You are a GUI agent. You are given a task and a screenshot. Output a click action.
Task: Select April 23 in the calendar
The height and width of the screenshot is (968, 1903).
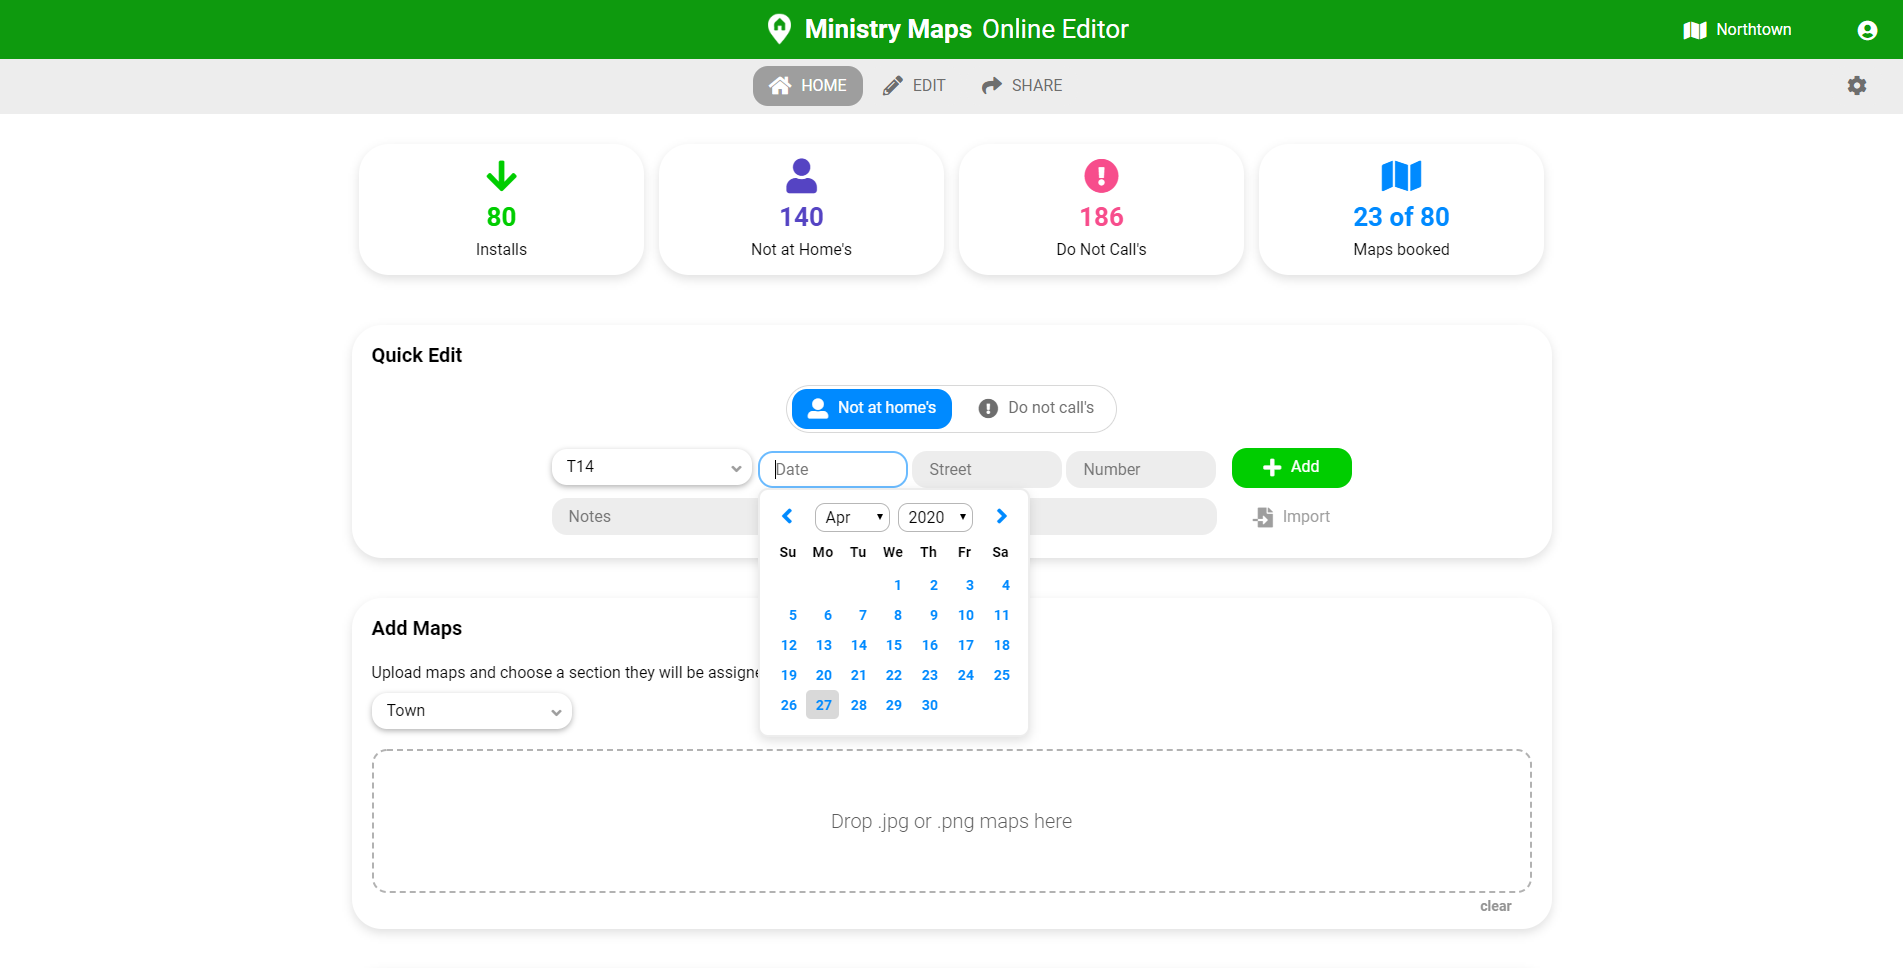point(930,675)
